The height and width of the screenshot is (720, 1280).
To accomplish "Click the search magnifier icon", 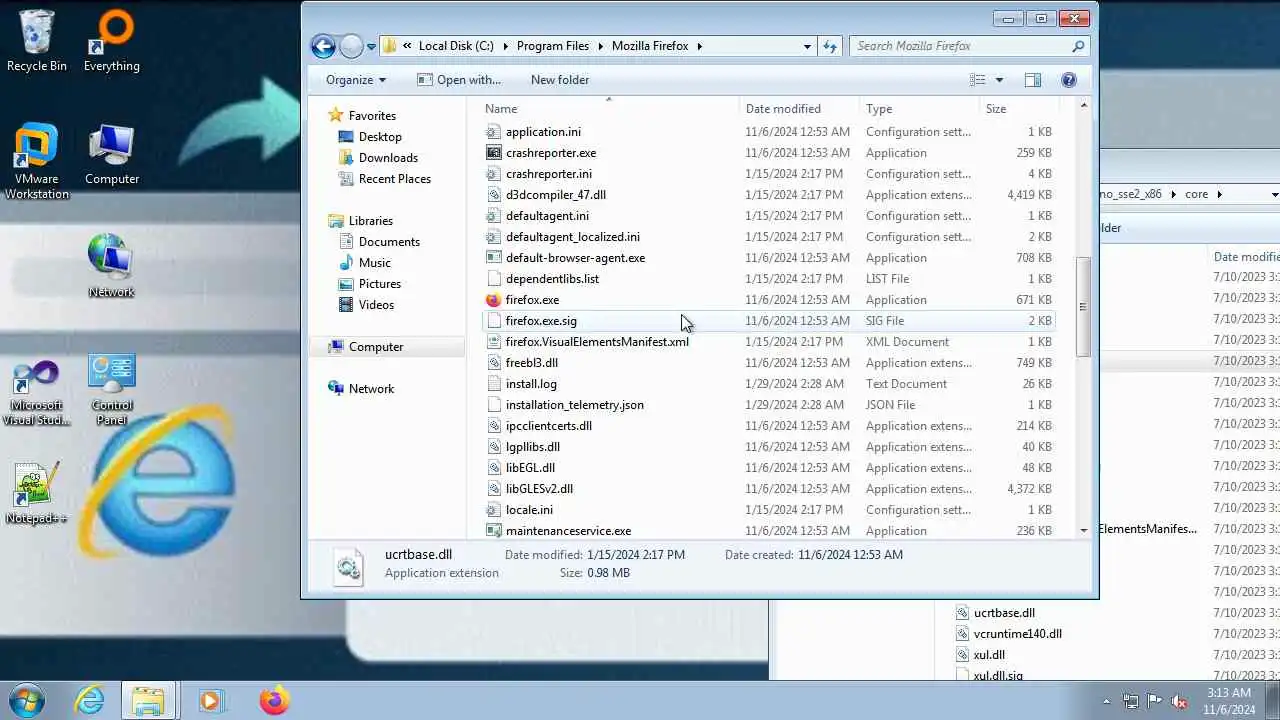I will [x=1078, y=46].
